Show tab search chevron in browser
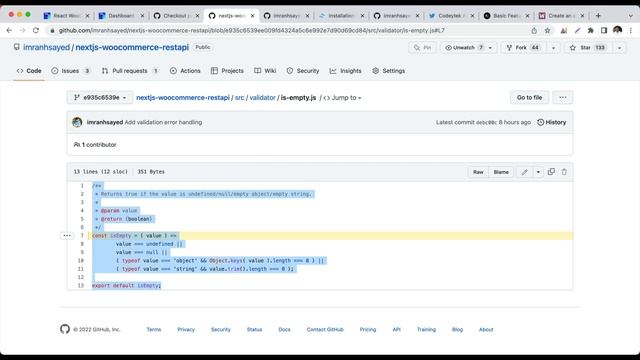The width and height of the screenshot is (640, 360). point(630,16)
